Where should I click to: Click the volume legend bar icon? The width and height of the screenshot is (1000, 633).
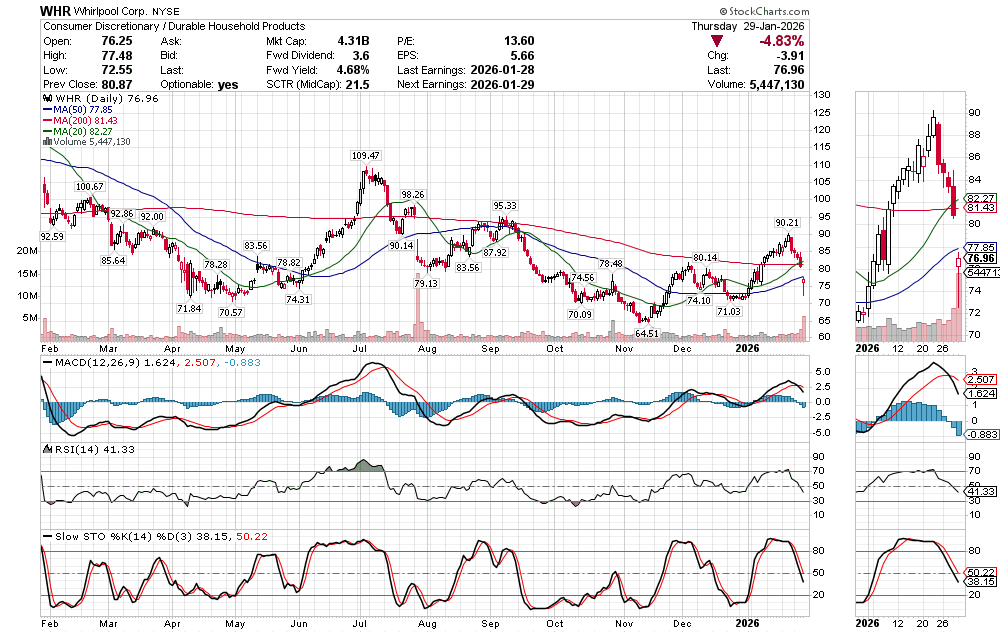(x=44, y=142)
